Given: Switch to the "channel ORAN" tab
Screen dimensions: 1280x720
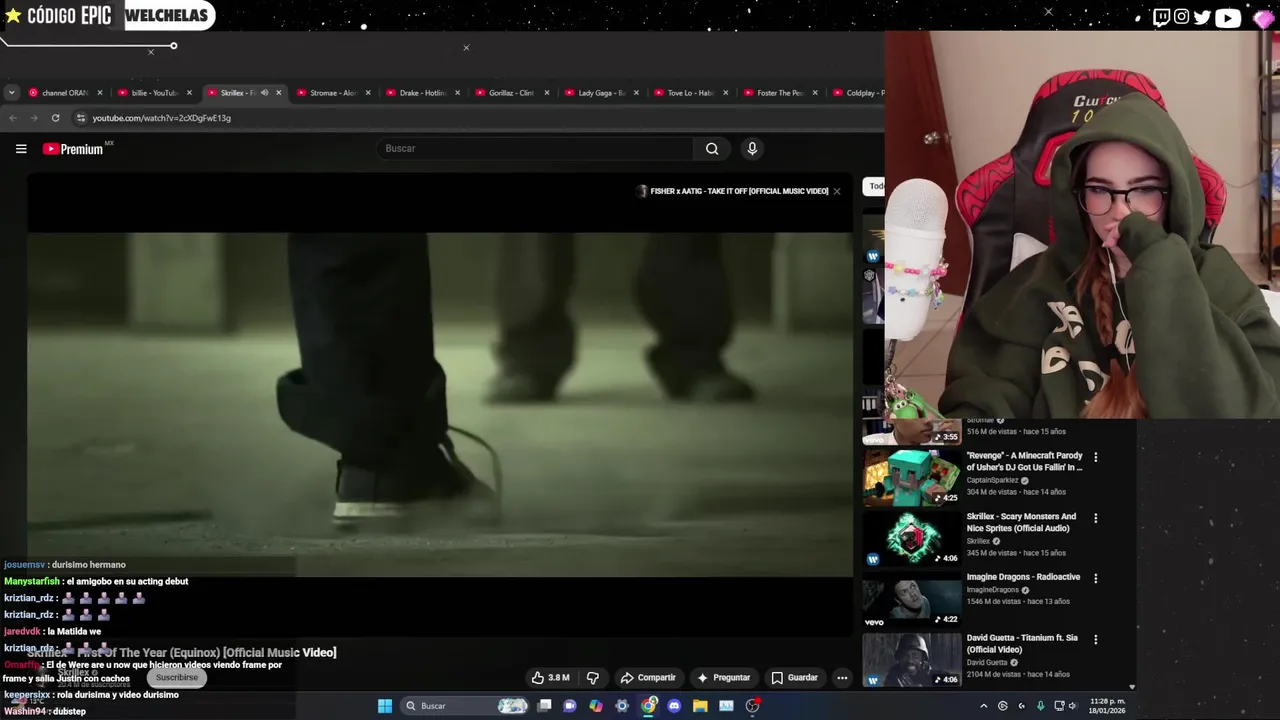Looking at the screenshot, I should point(65,93).
